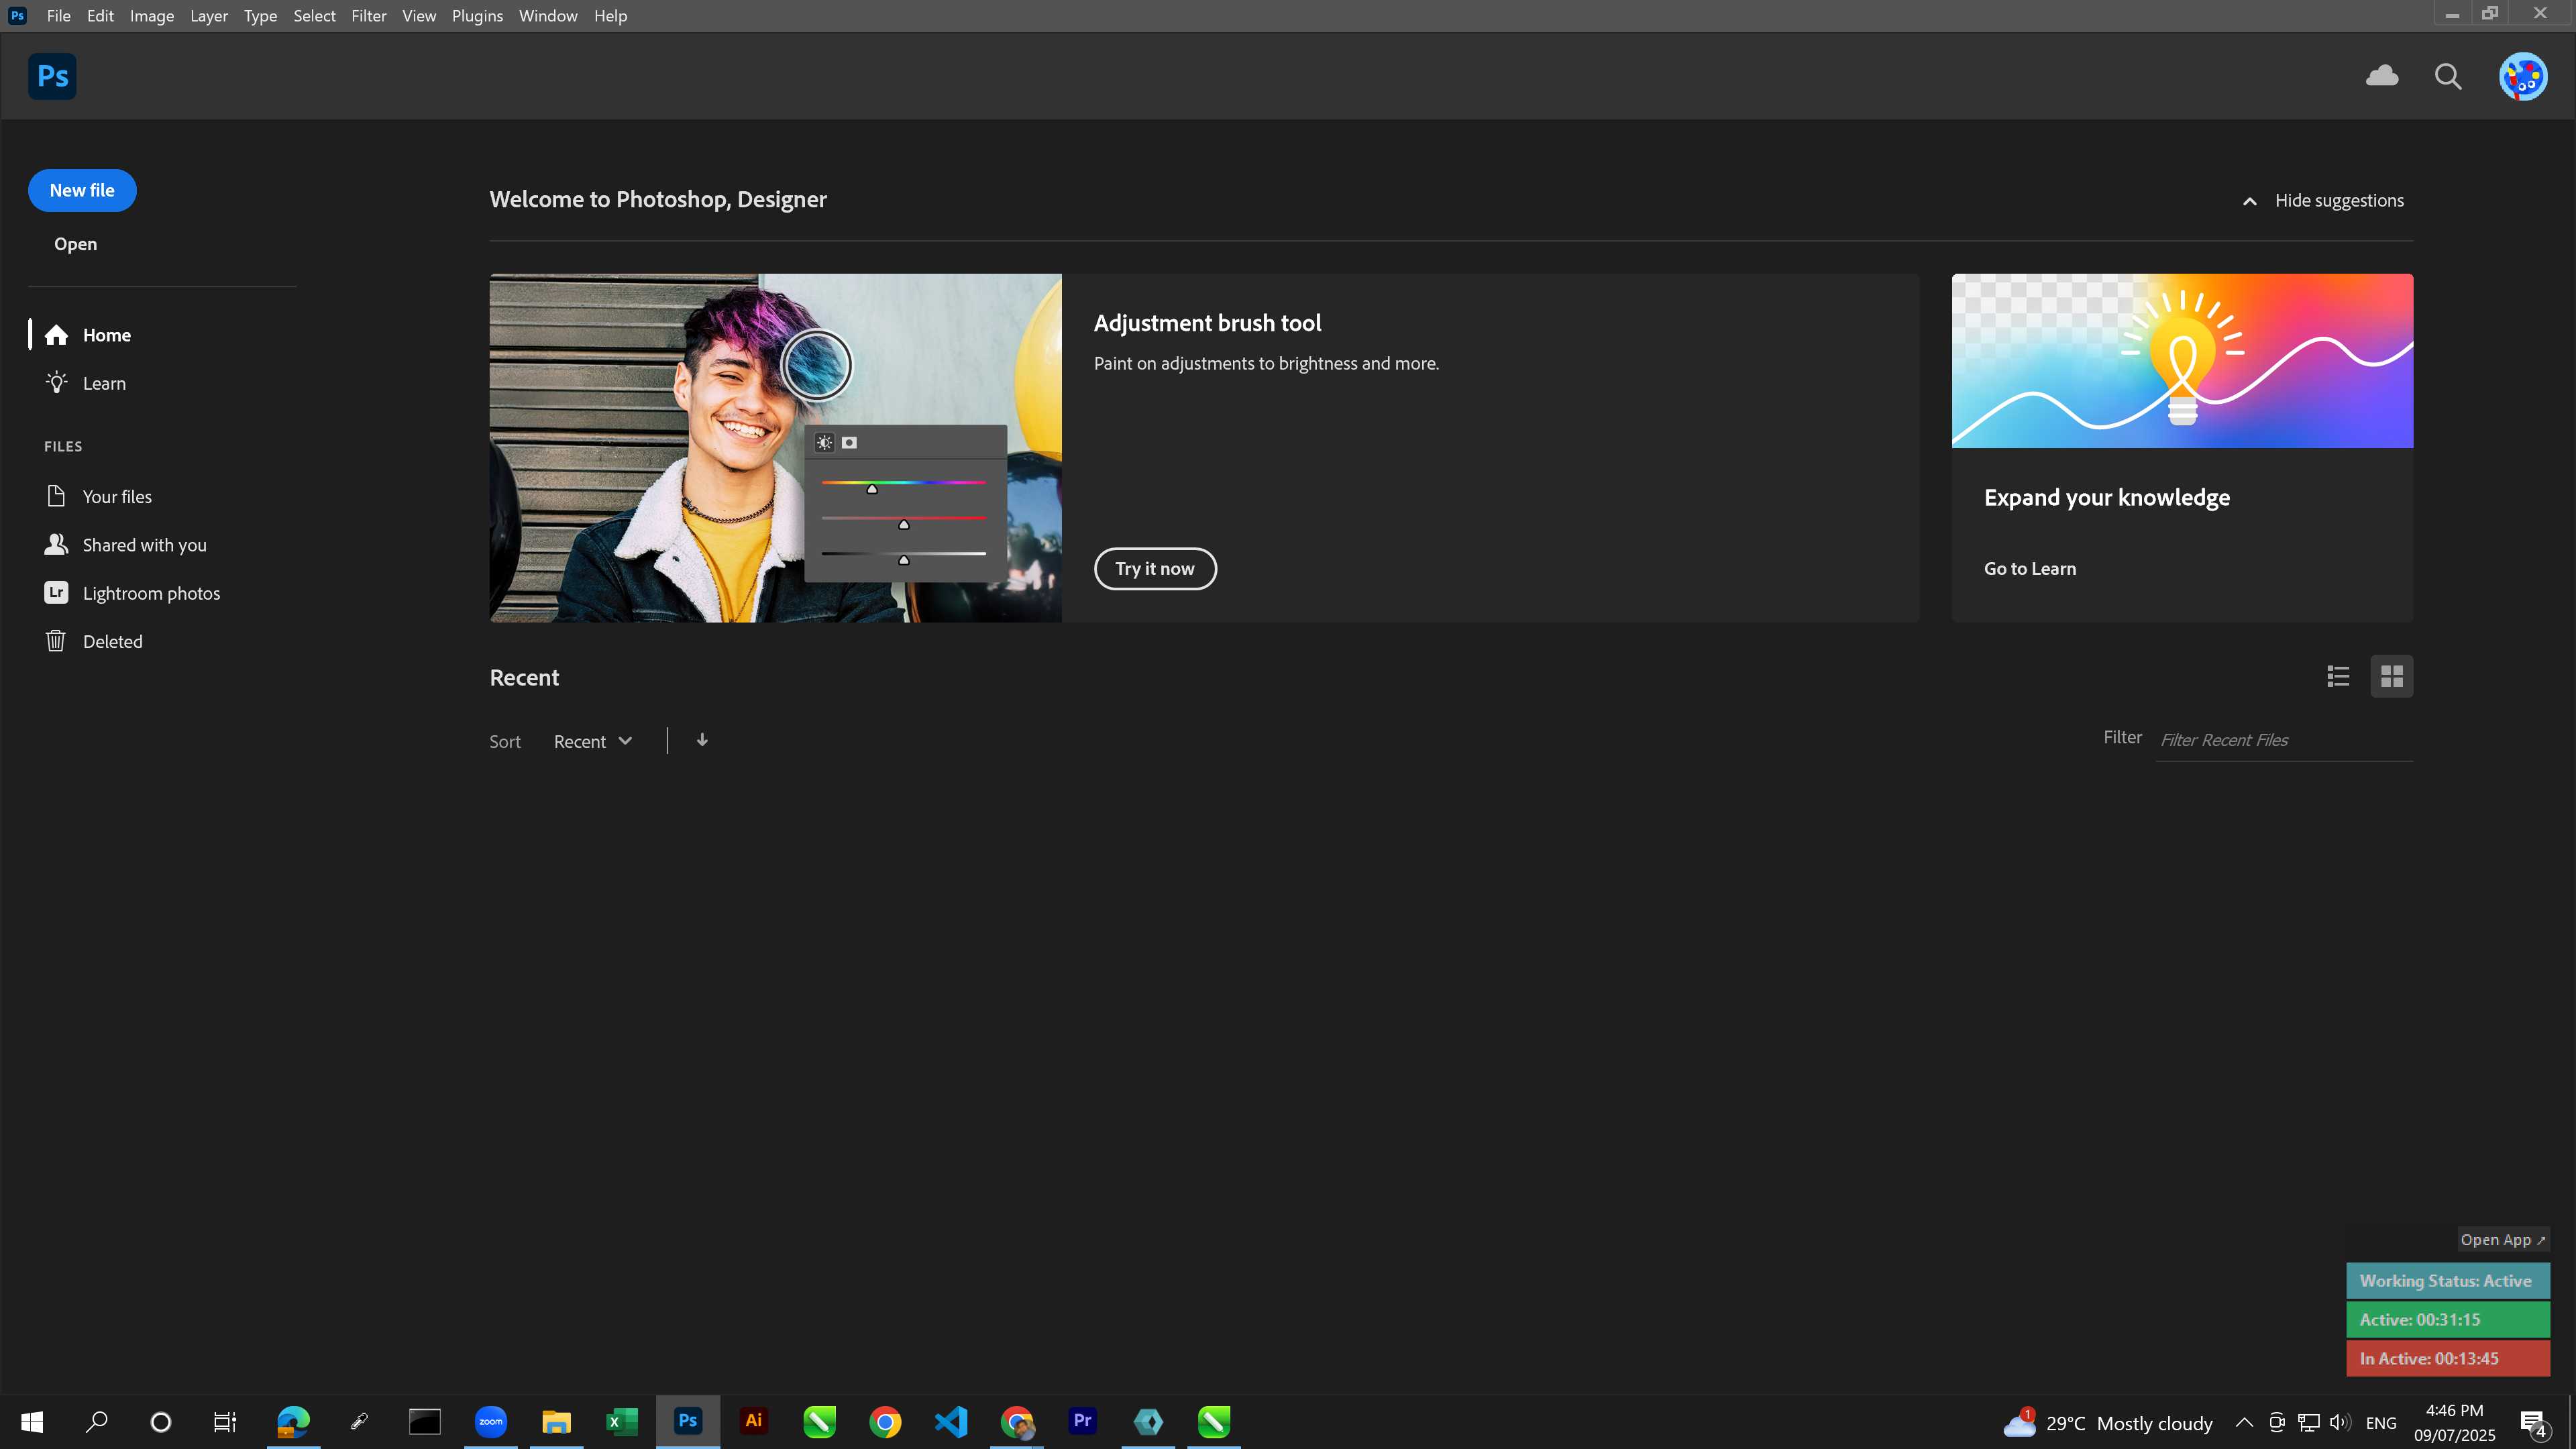Viewport: 2576px width, 1449px height.
Task: Open taskbar search icon
Action: pos(96,1422)
